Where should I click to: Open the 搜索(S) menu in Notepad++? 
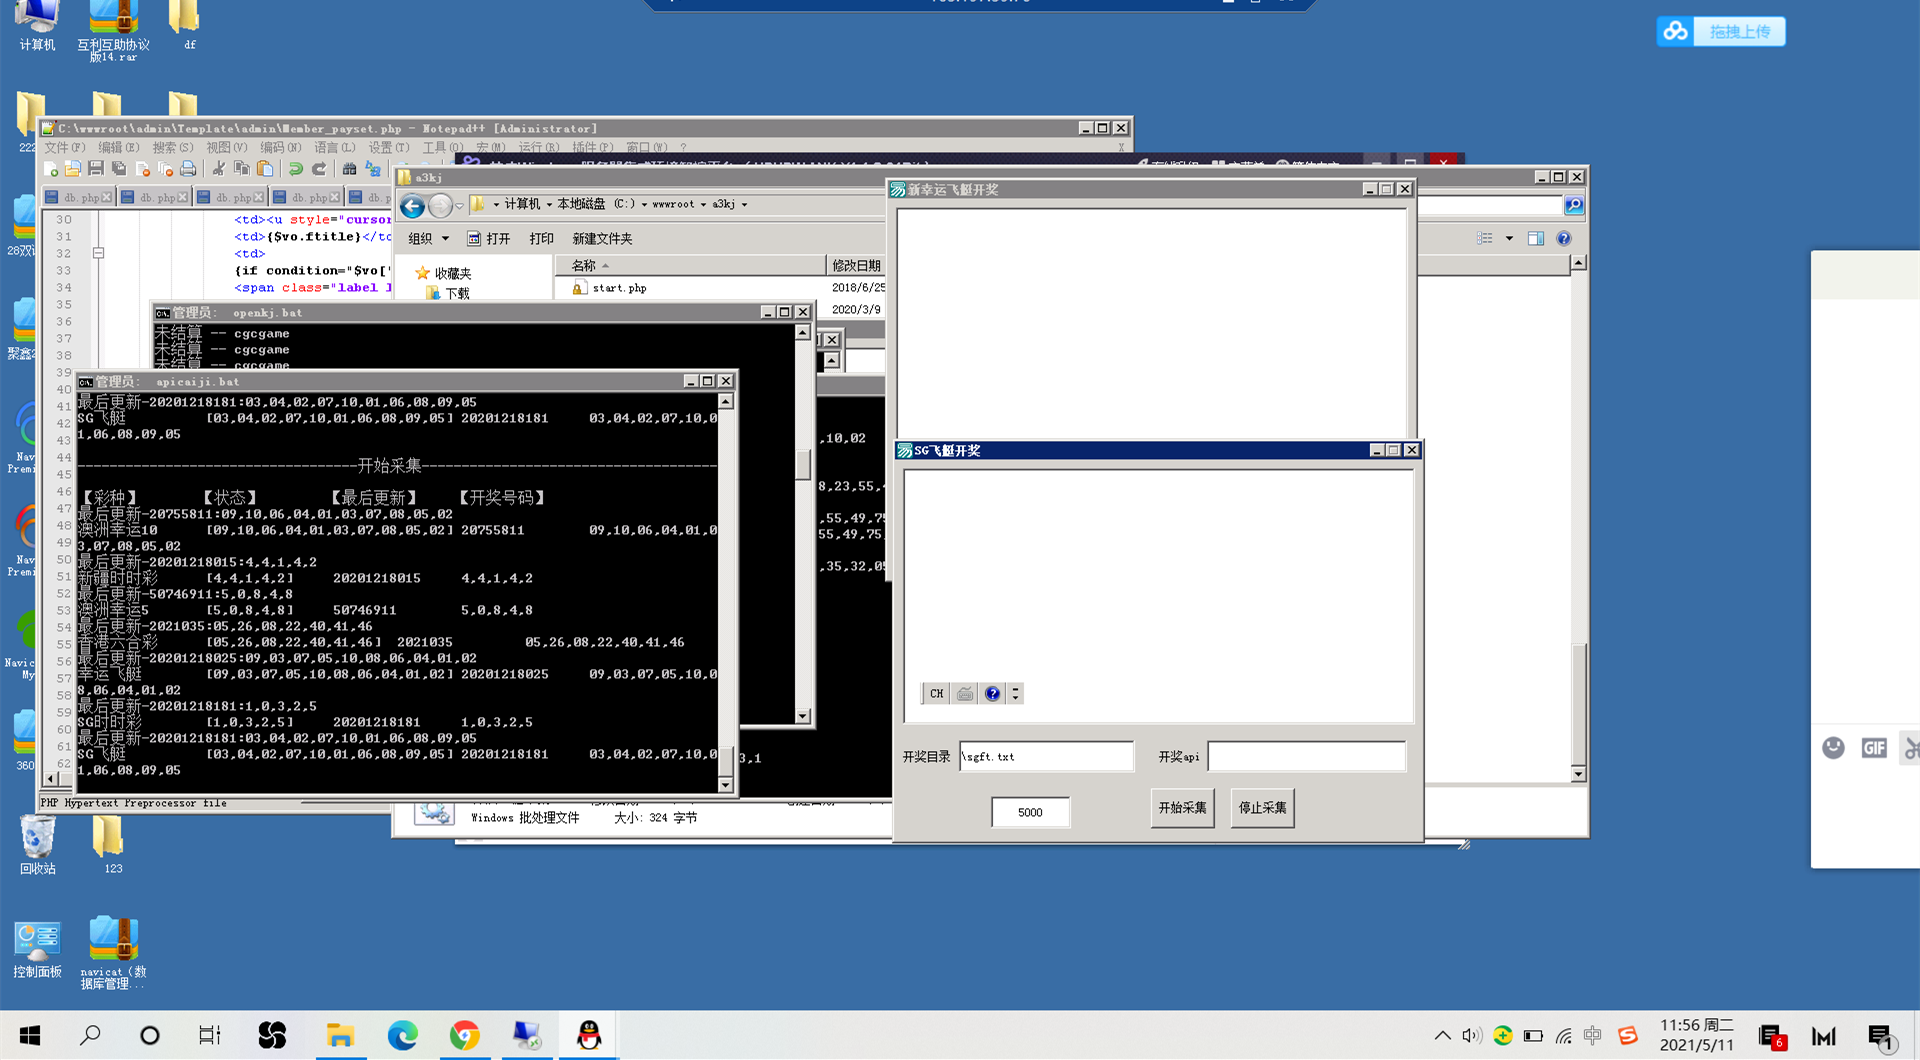coord(173,147)
